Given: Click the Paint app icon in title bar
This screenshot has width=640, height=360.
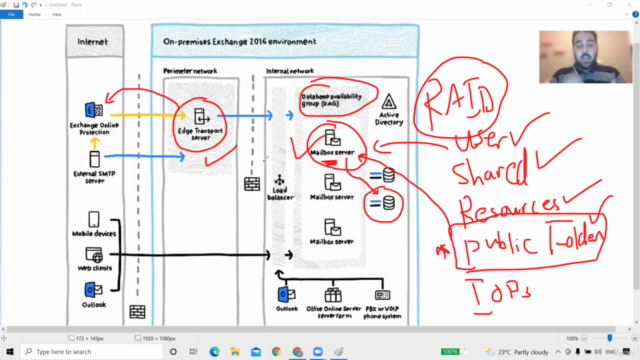Looking at the screenshot, I should point(4,5).
